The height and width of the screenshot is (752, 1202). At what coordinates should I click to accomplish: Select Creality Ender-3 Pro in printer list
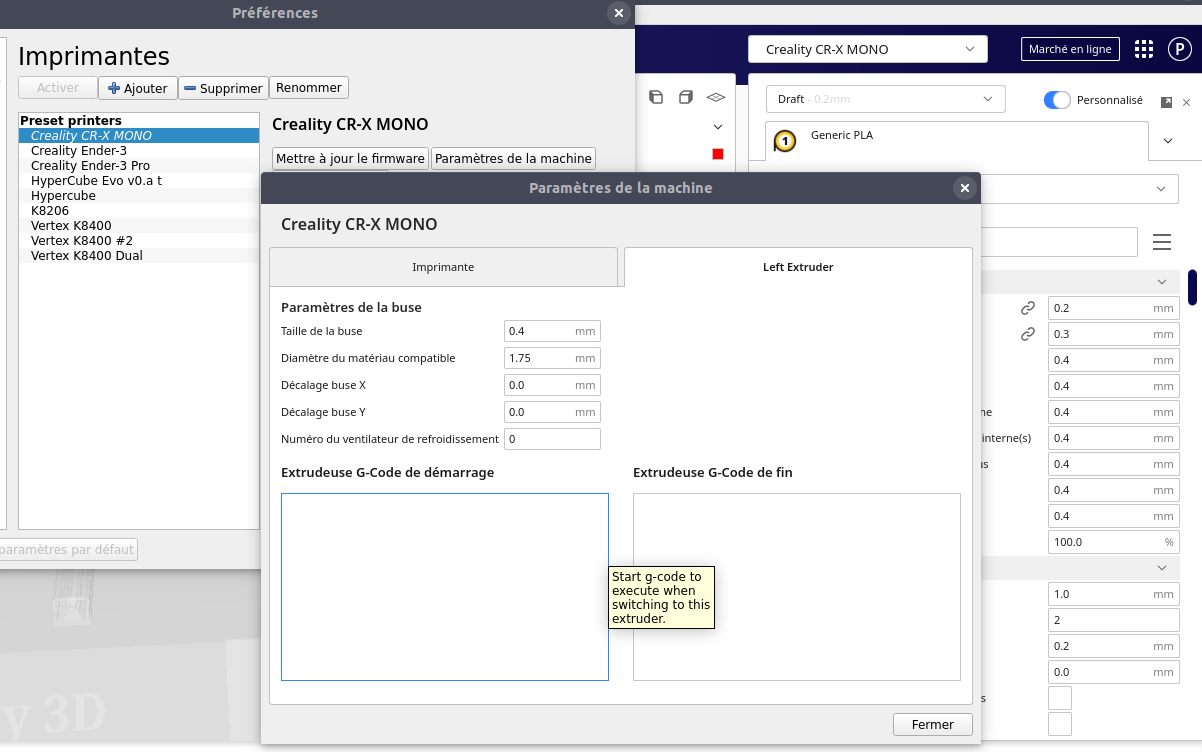coord(139,165)
